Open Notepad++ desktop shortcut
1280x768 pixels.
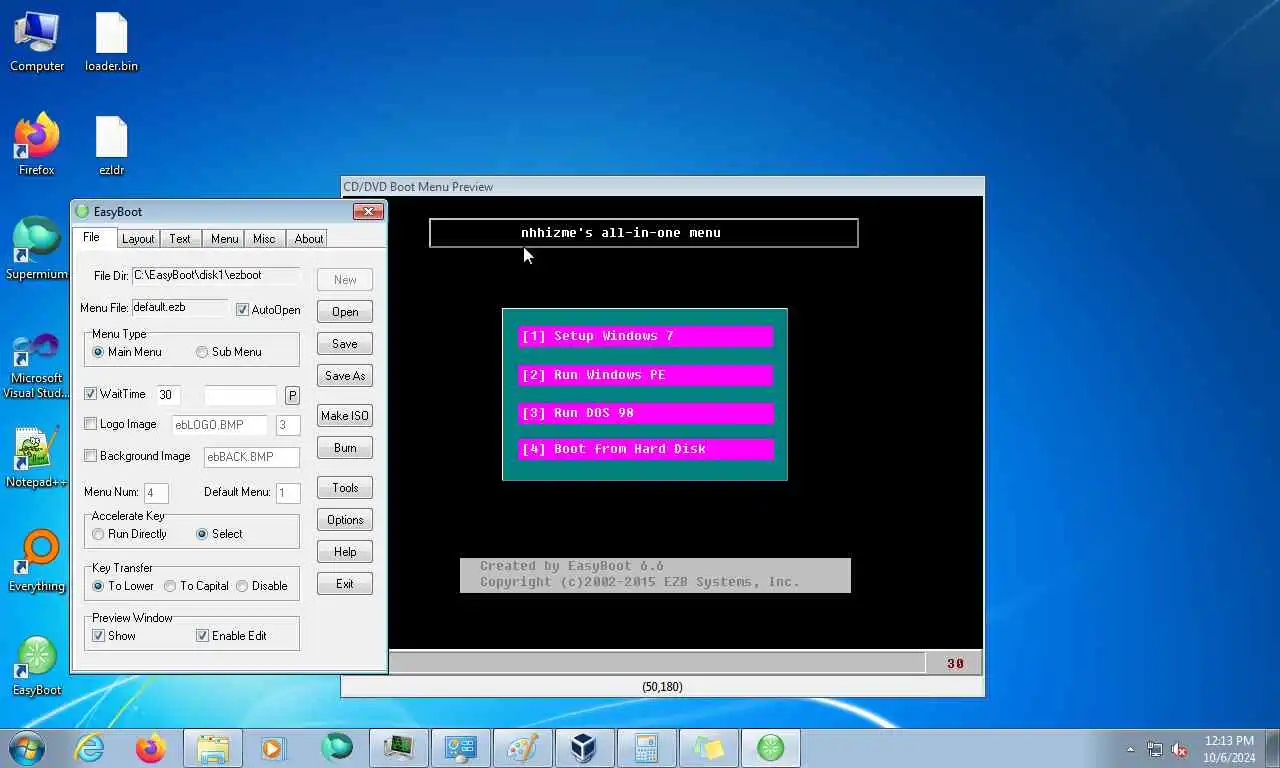tap(37, 458)
